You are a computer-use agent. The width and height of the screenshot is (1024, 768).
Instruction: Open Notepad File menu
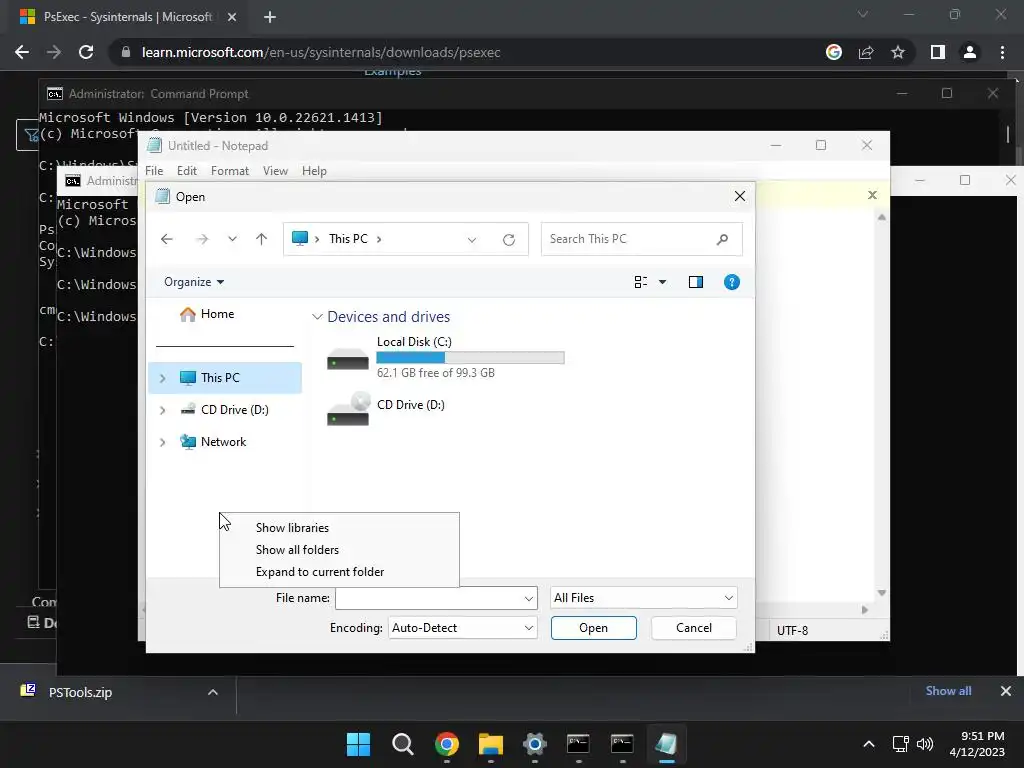[x=154, y=171]
